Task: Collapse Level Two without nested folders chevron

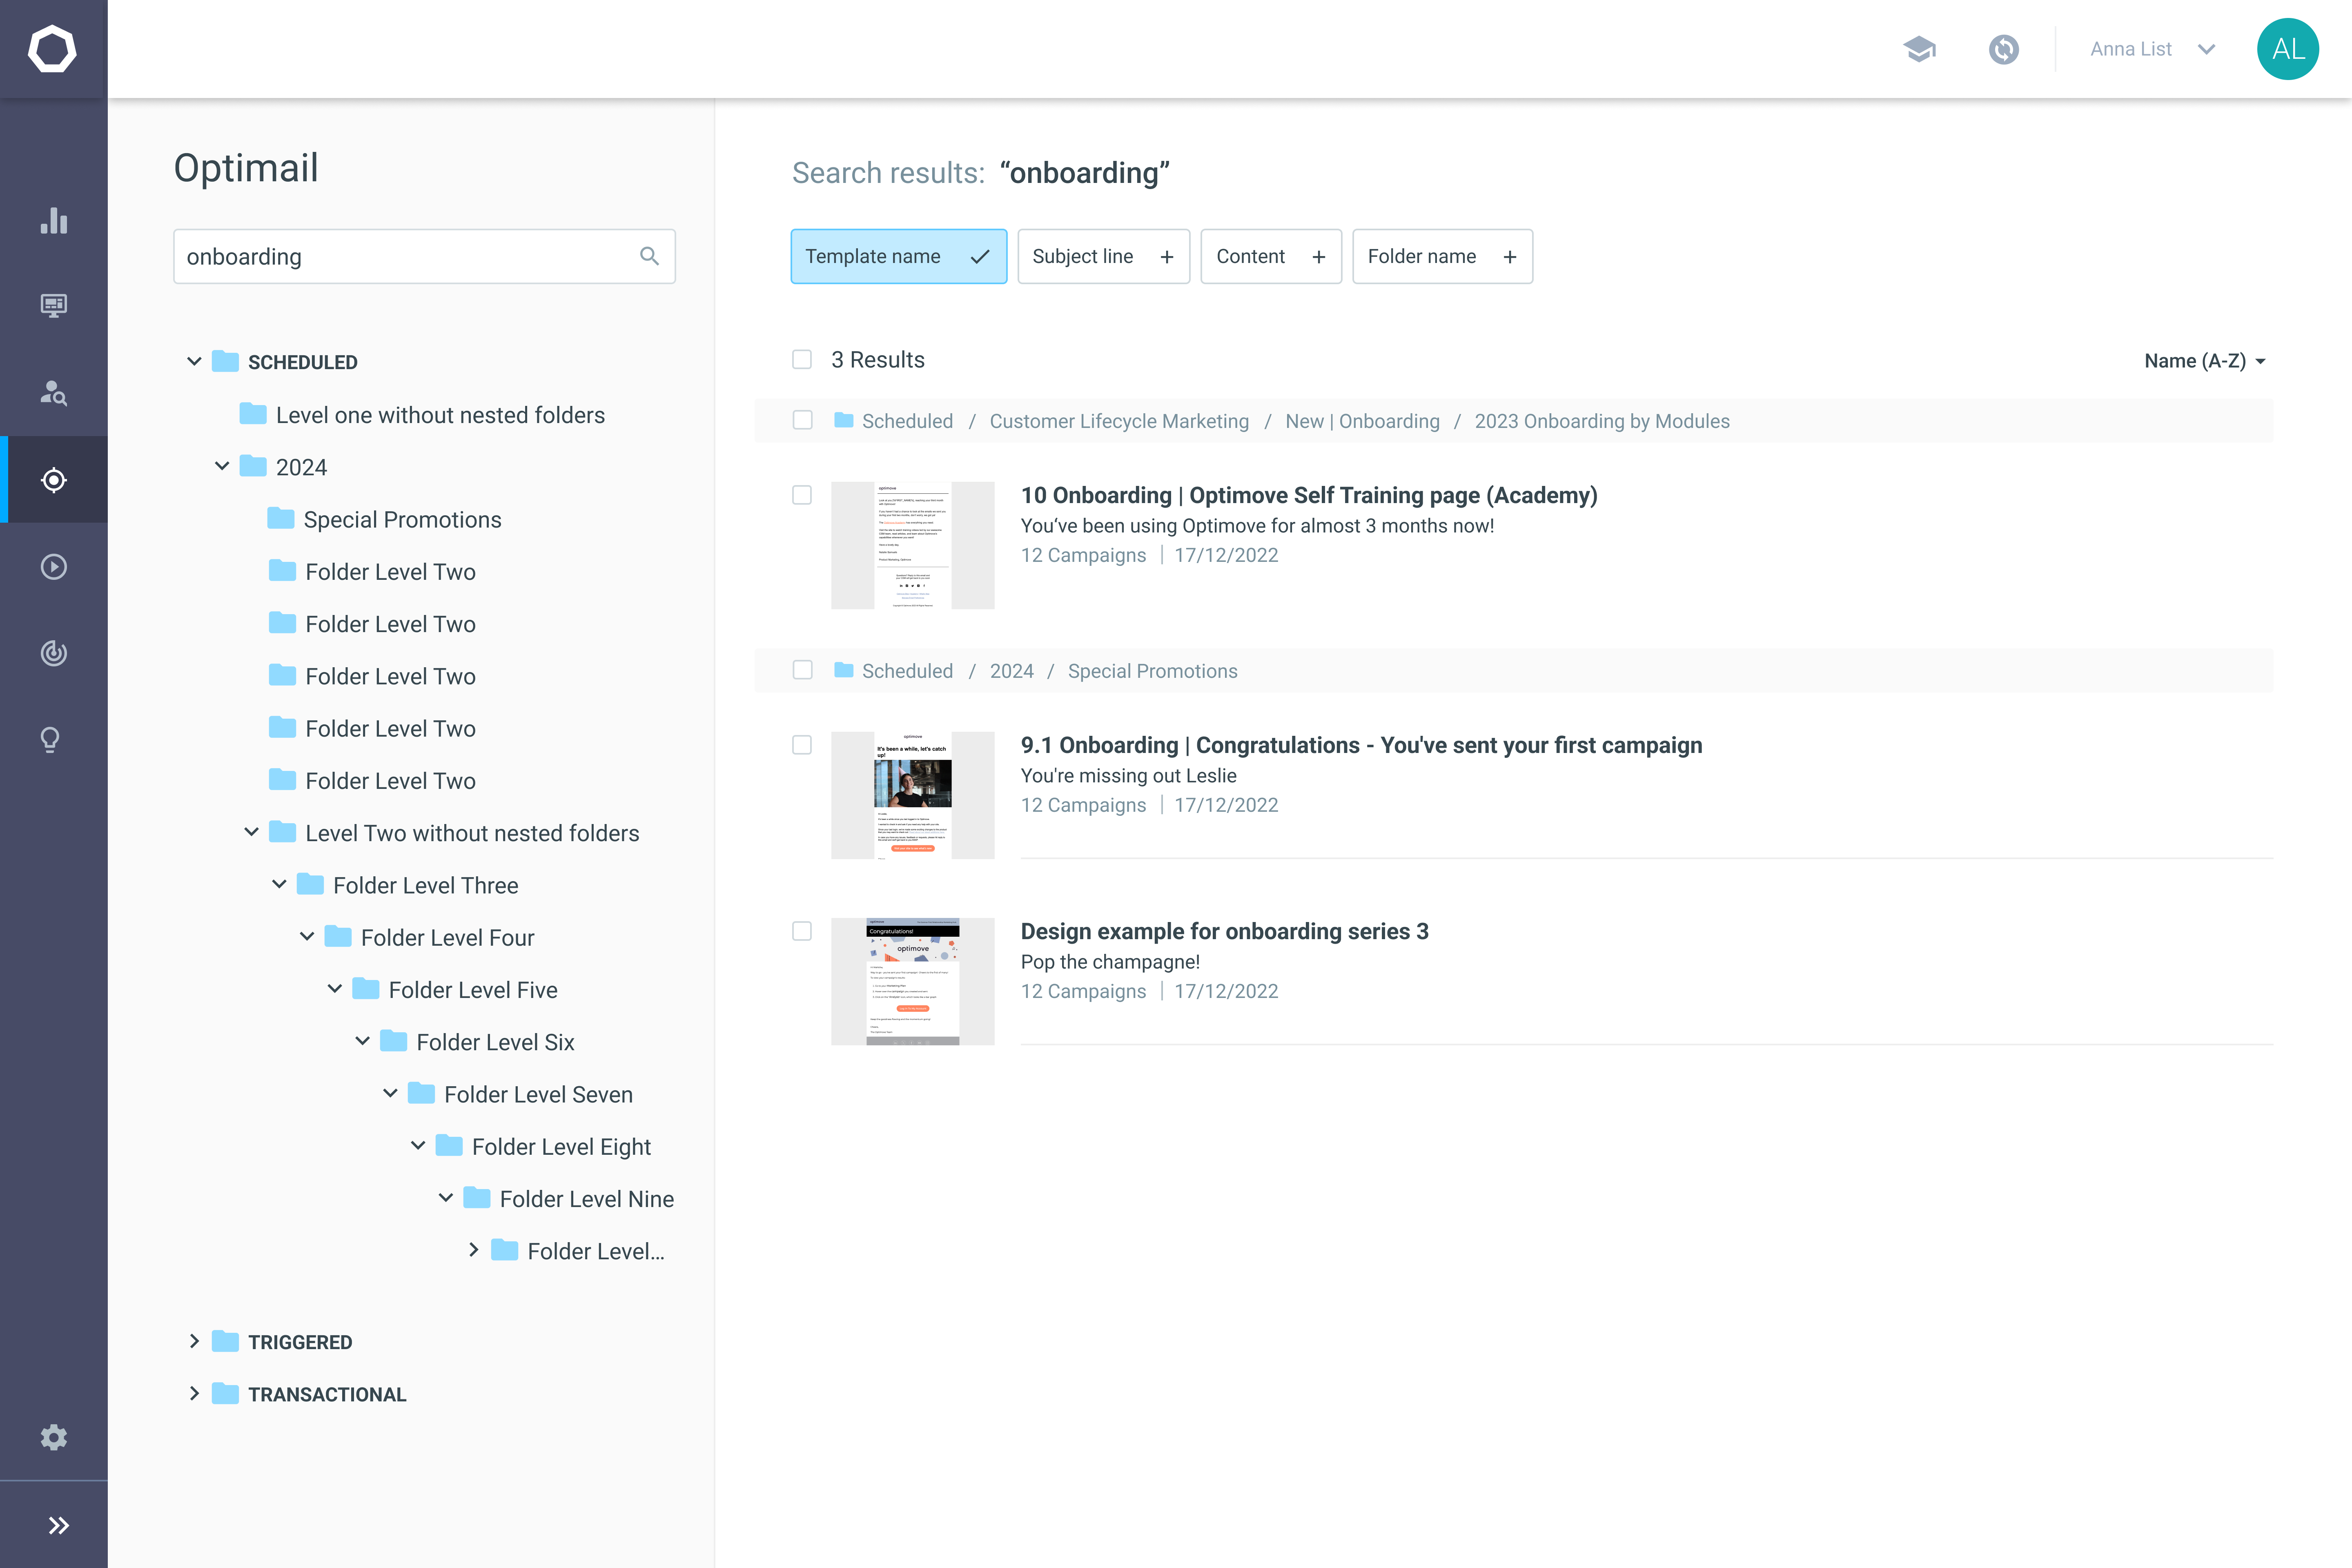Action: click(x=252, y=832)
